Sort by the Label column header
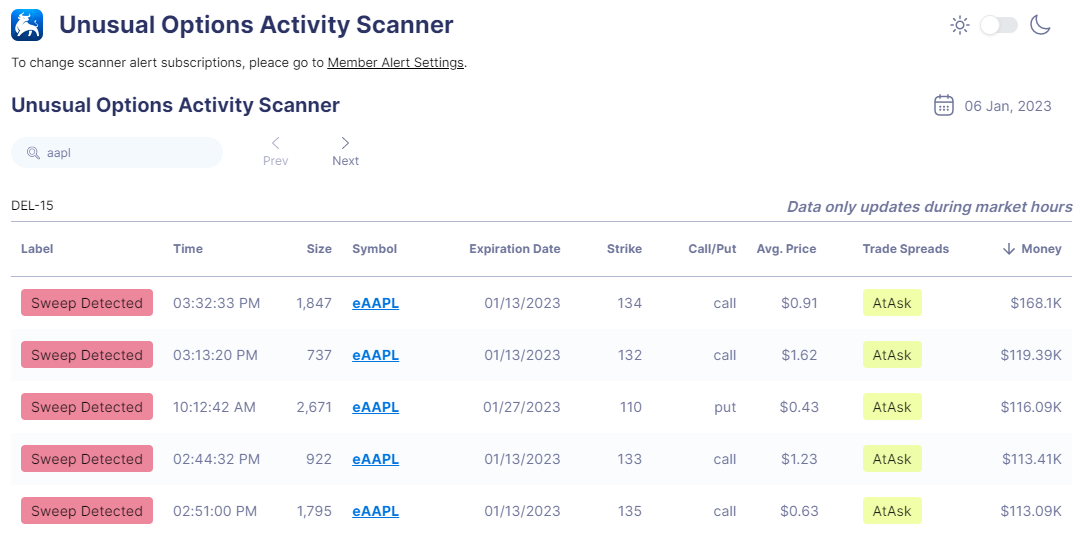The height and width of the screenshot is (537, 1087). [x=37, y=249]
